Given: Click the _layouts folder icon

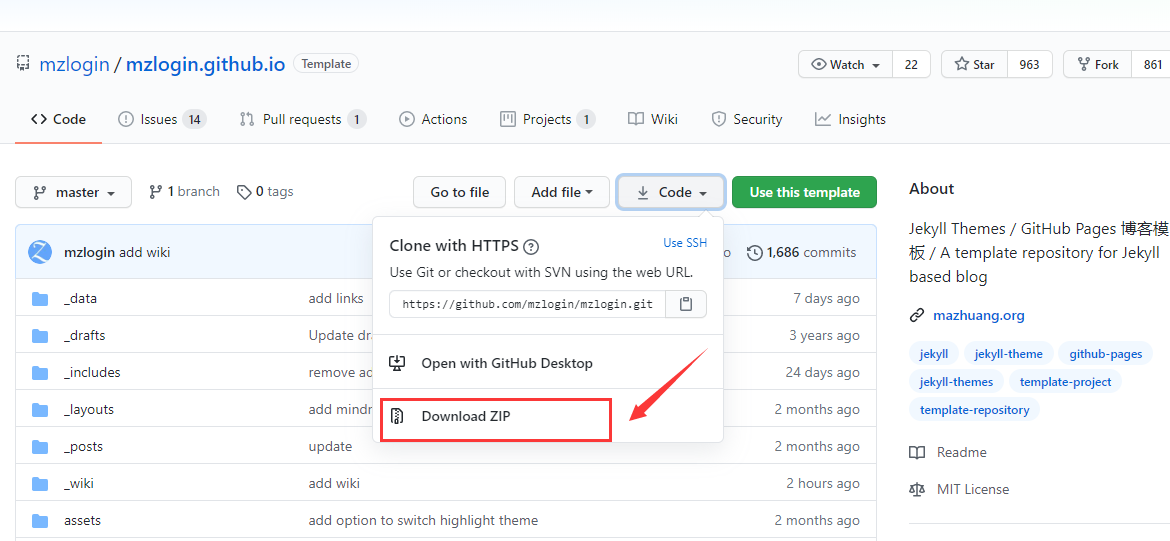Looking at the screenshot, I should tap(40, 410).
